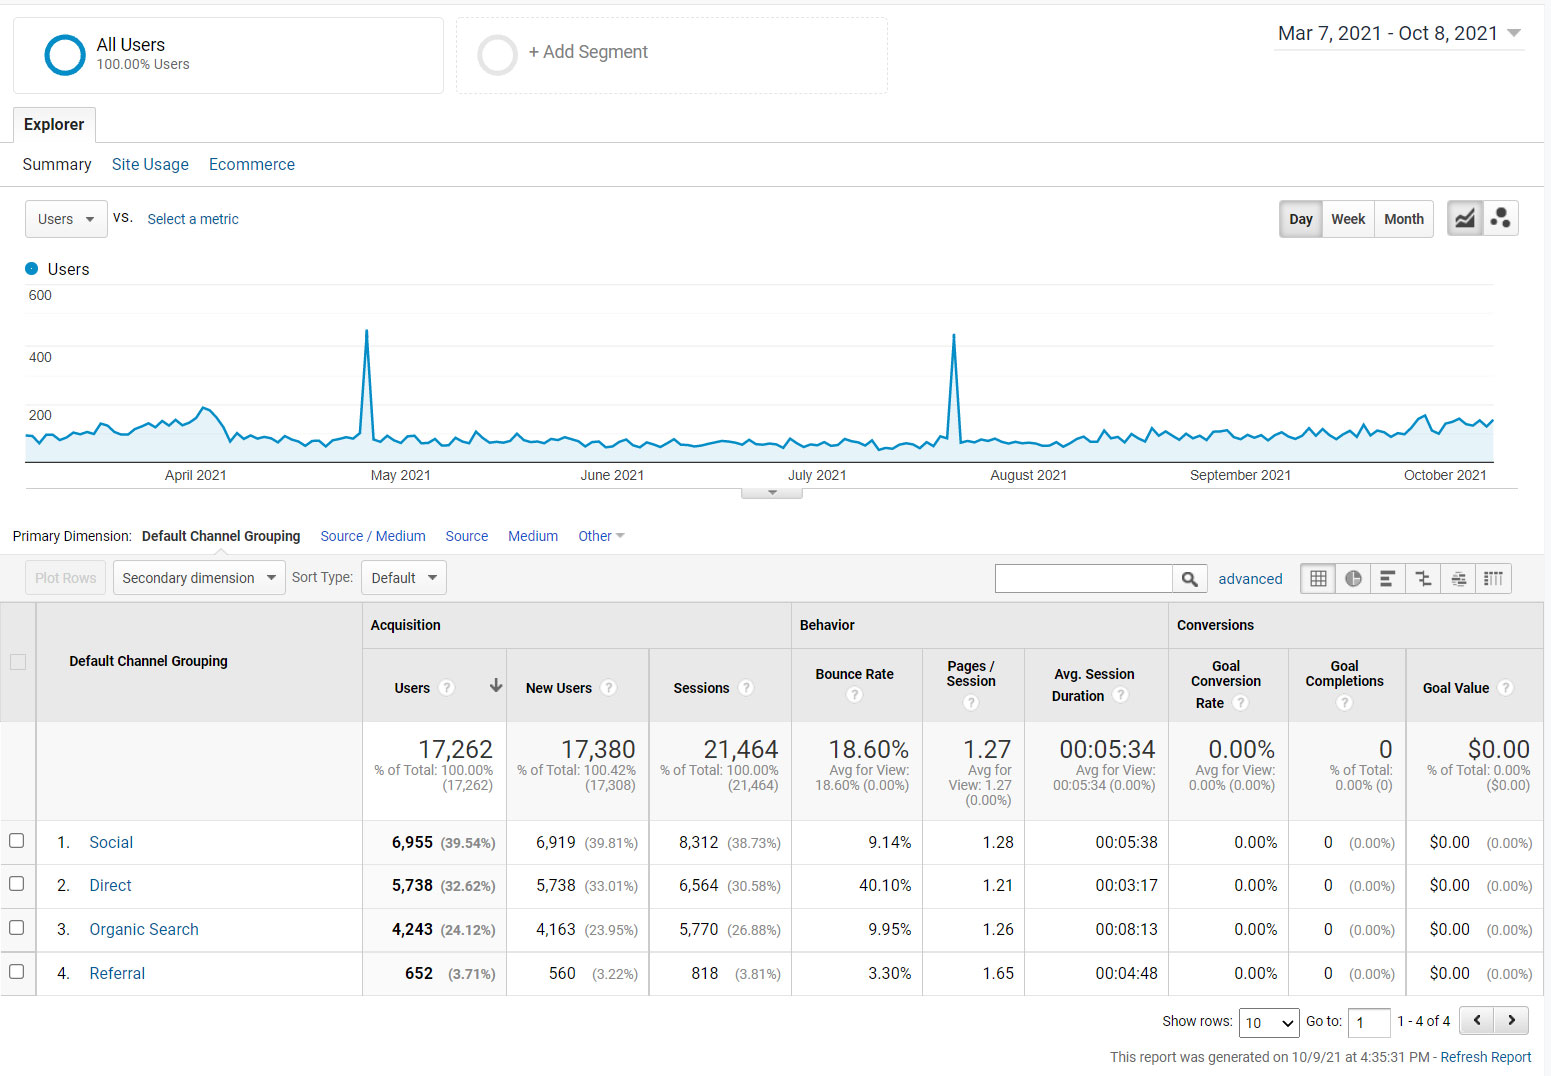The height and width of the screenshot is (1076, 1551).
Task: Select the data table view icon
Action: pos(1318,578)
